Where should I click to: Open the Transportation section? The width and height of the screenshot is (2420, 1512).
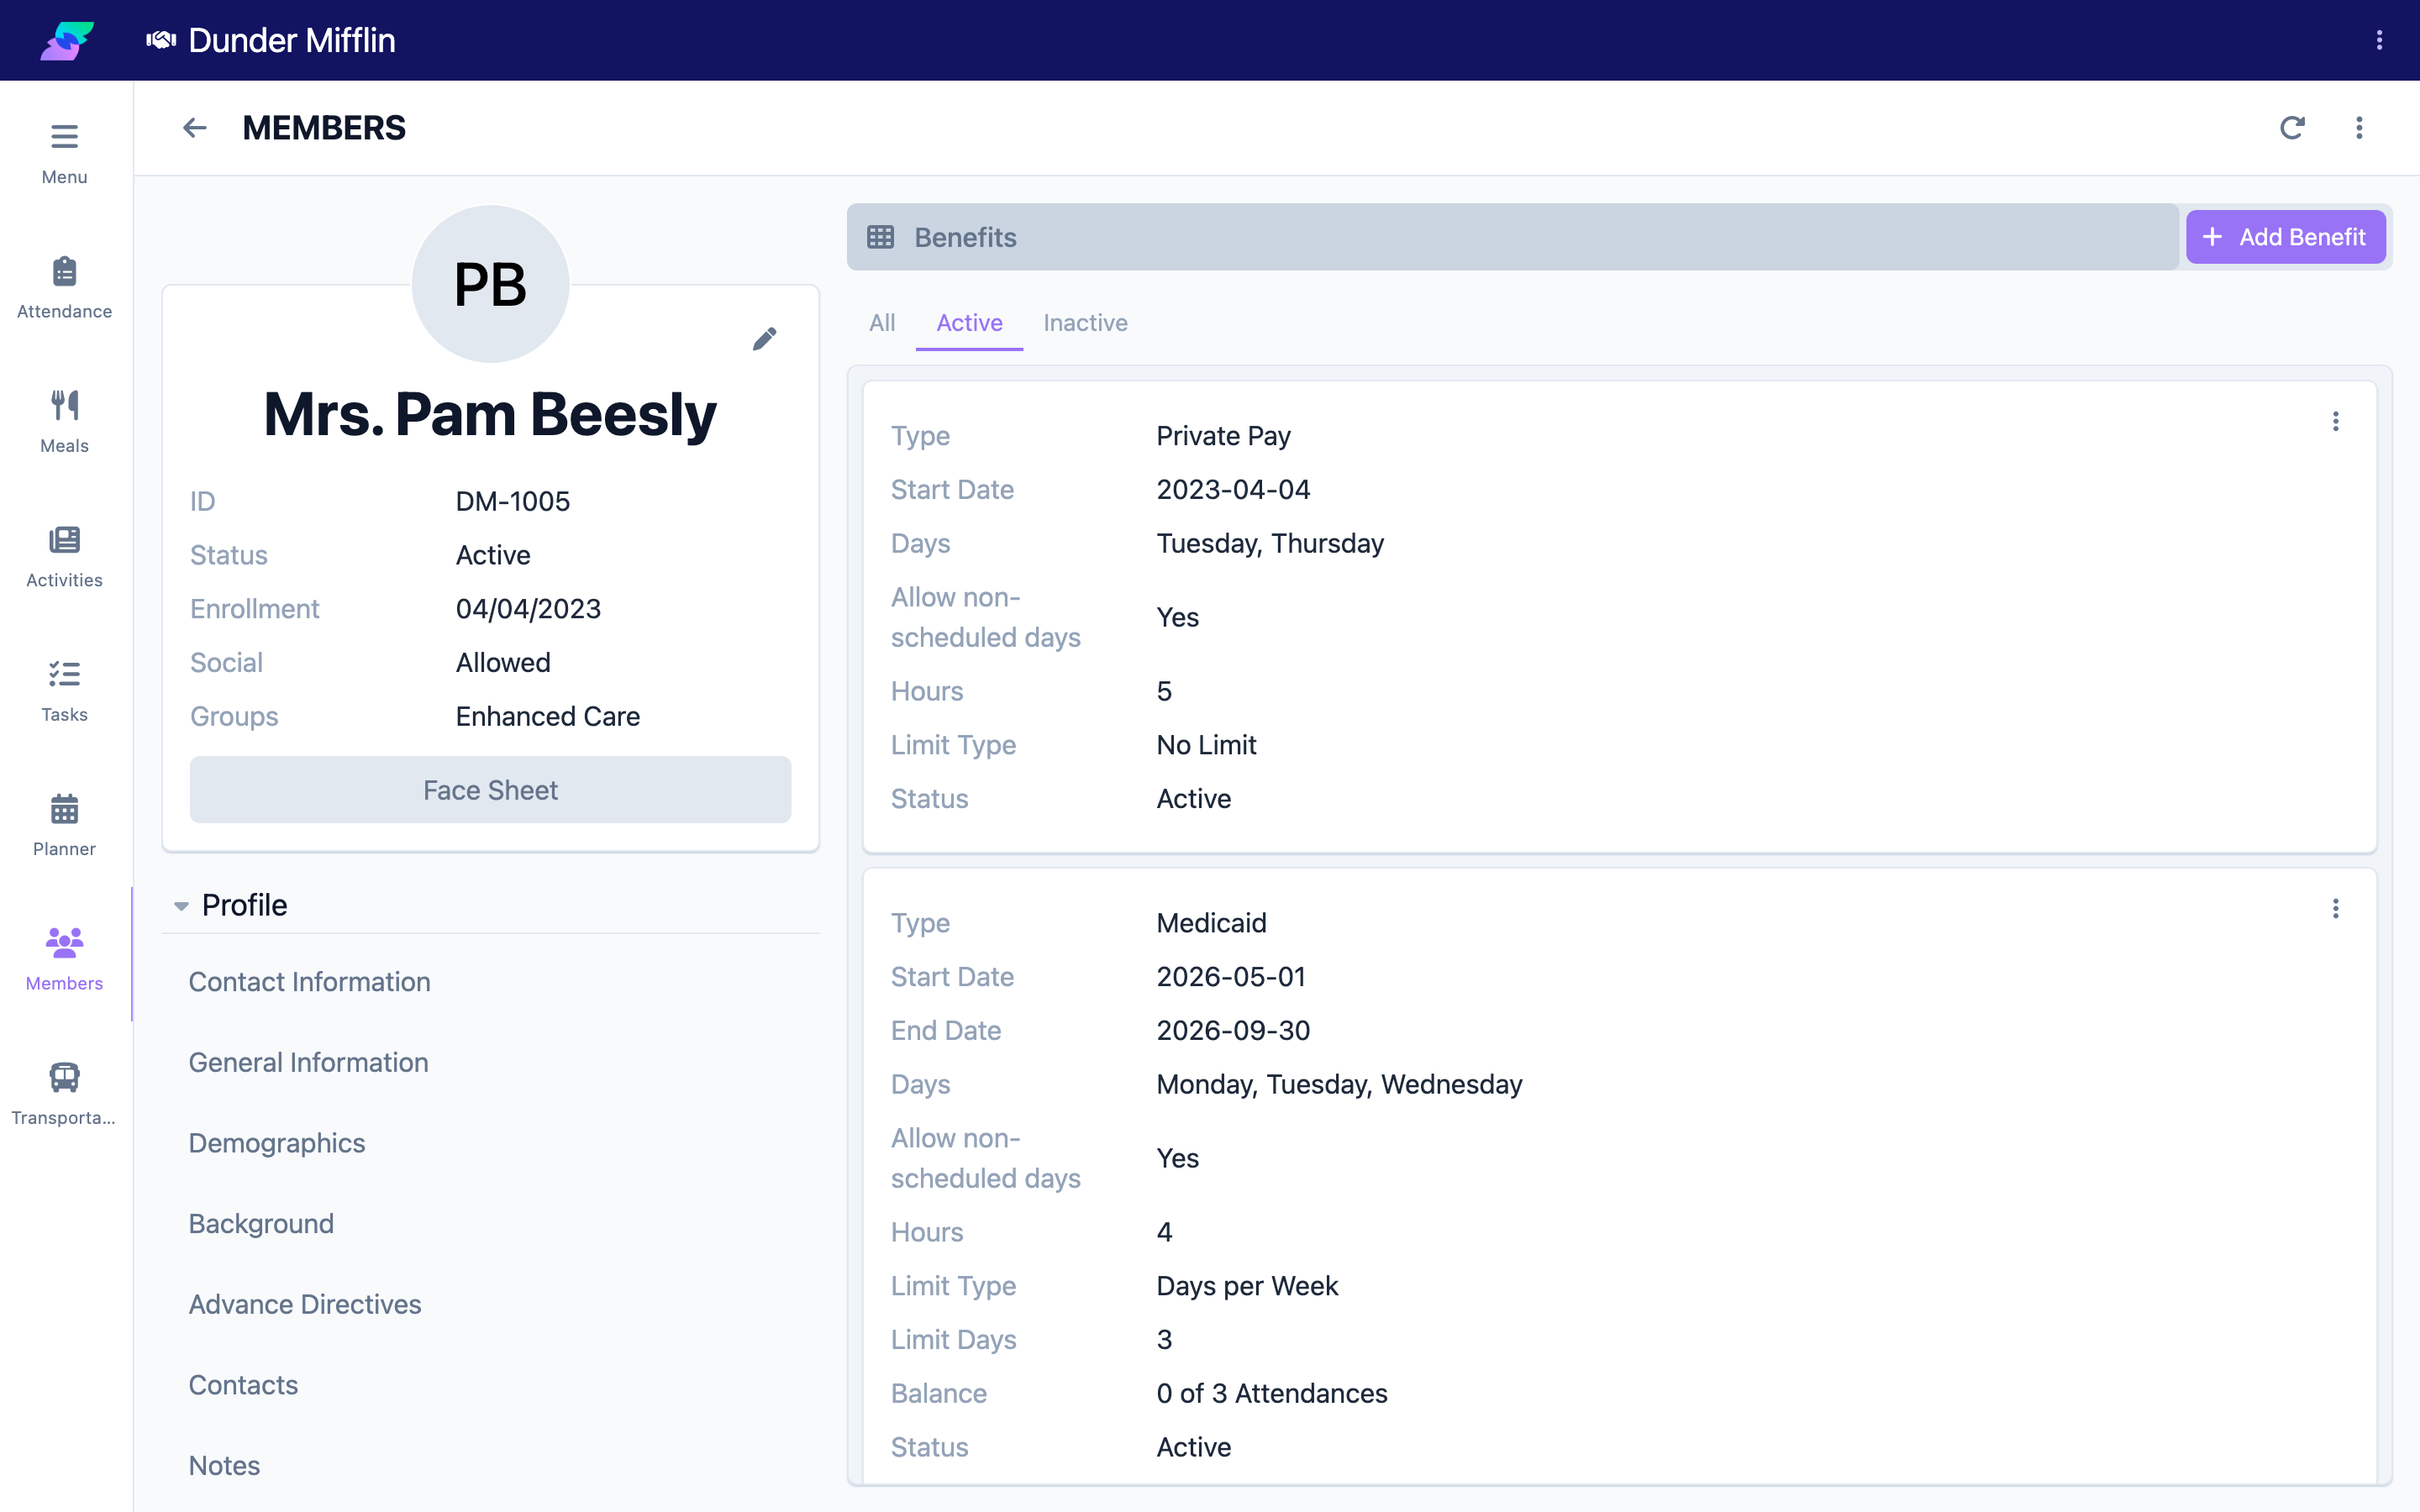coord(65,1093)
